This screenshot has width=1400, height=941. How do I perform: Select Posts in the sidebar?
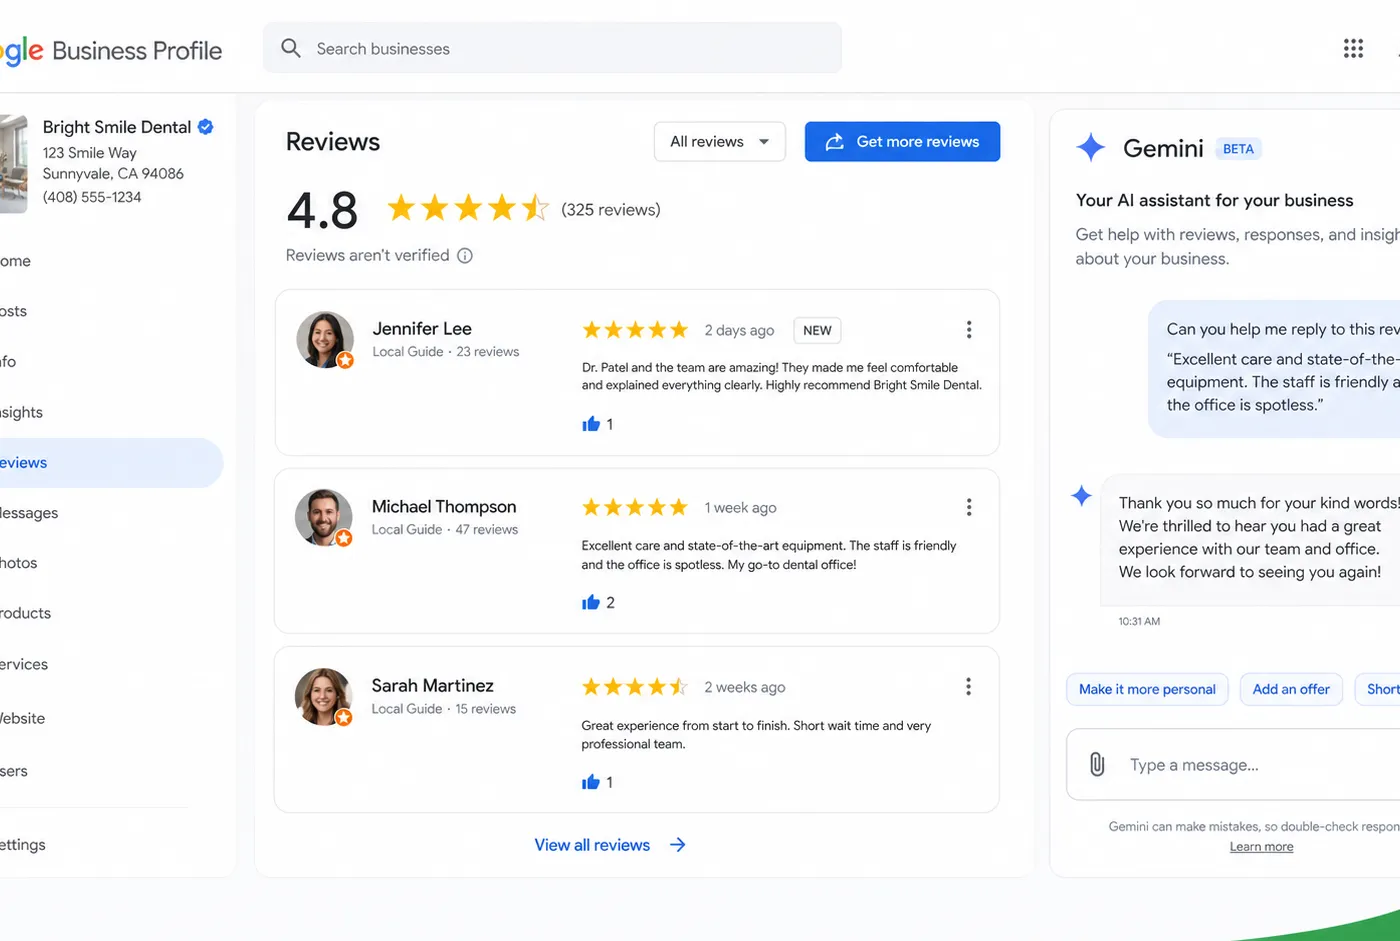point(13,311)
